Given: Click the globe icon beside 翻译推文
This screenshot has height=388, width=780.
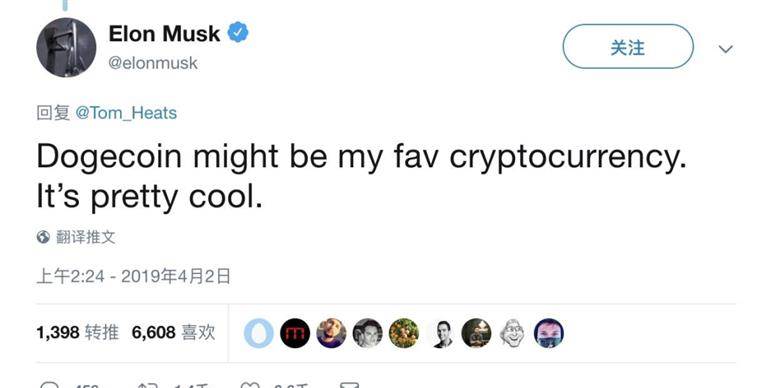Looking at the screenshot, I should [x=43, y=237].
